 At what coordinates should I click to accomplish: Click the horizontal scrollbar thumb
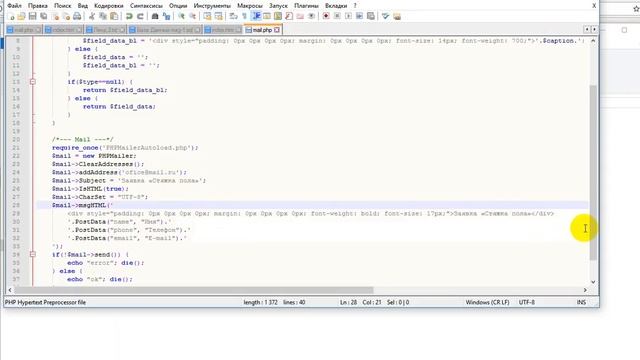[193, 290]
